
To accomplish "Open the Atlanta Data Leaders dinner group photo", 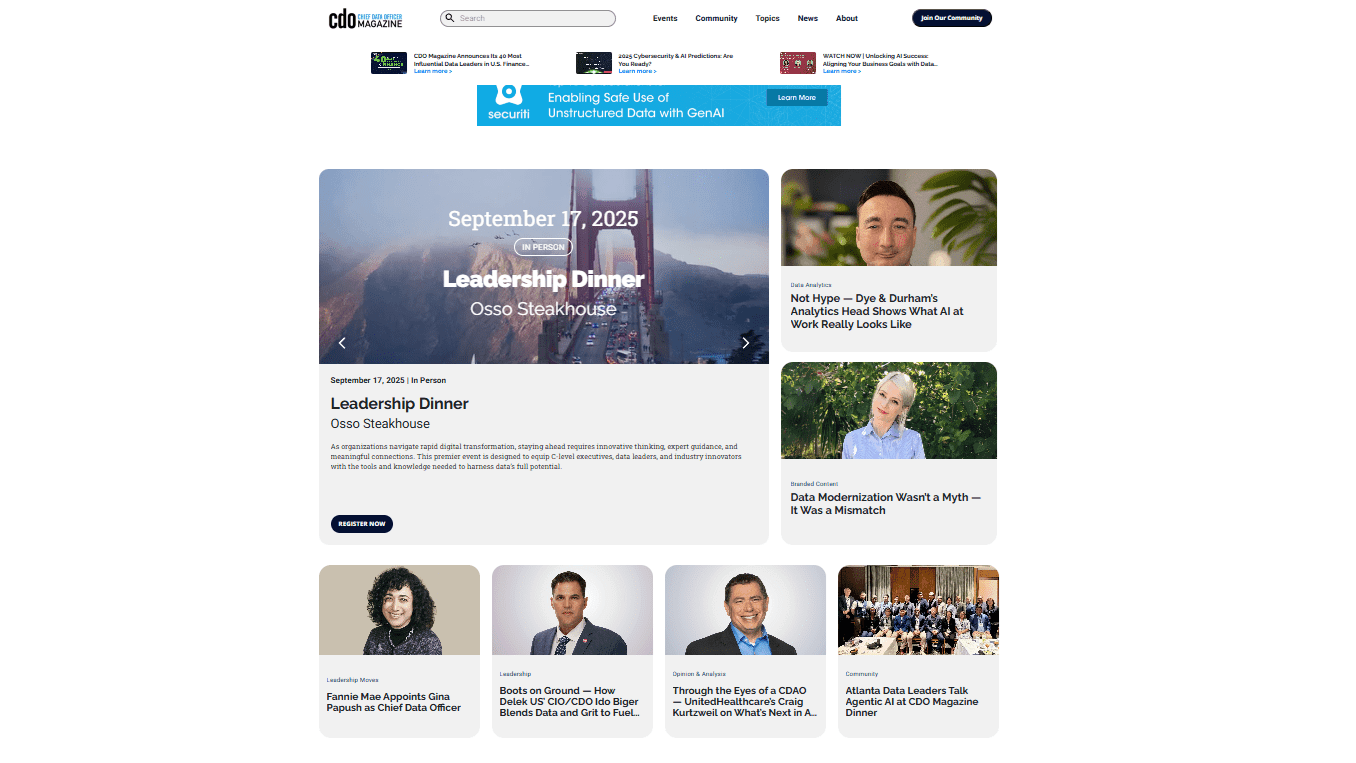I will coord(918,610).
